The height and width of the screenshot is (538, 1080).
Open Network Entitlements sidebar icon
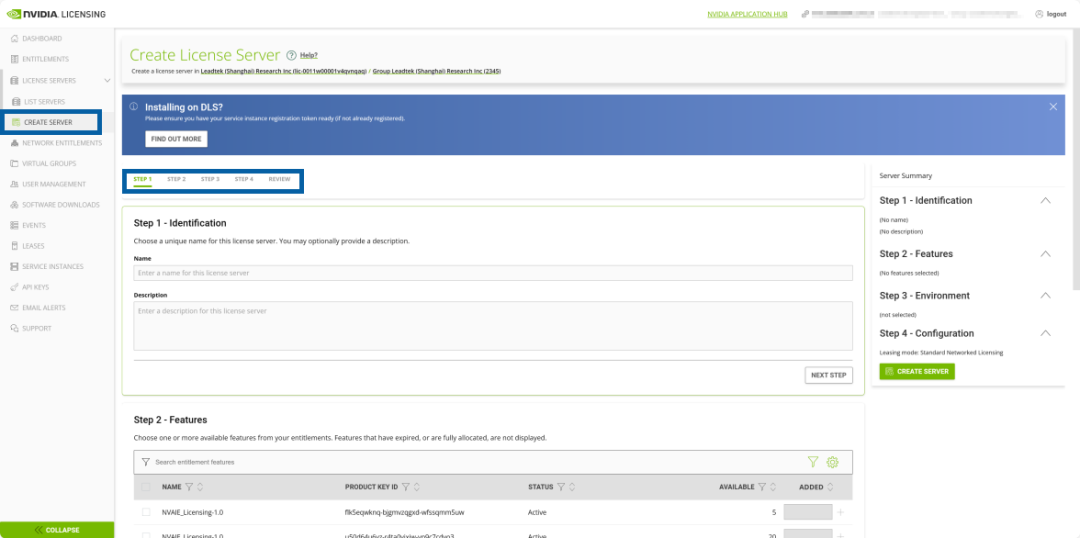pos(15,143)
